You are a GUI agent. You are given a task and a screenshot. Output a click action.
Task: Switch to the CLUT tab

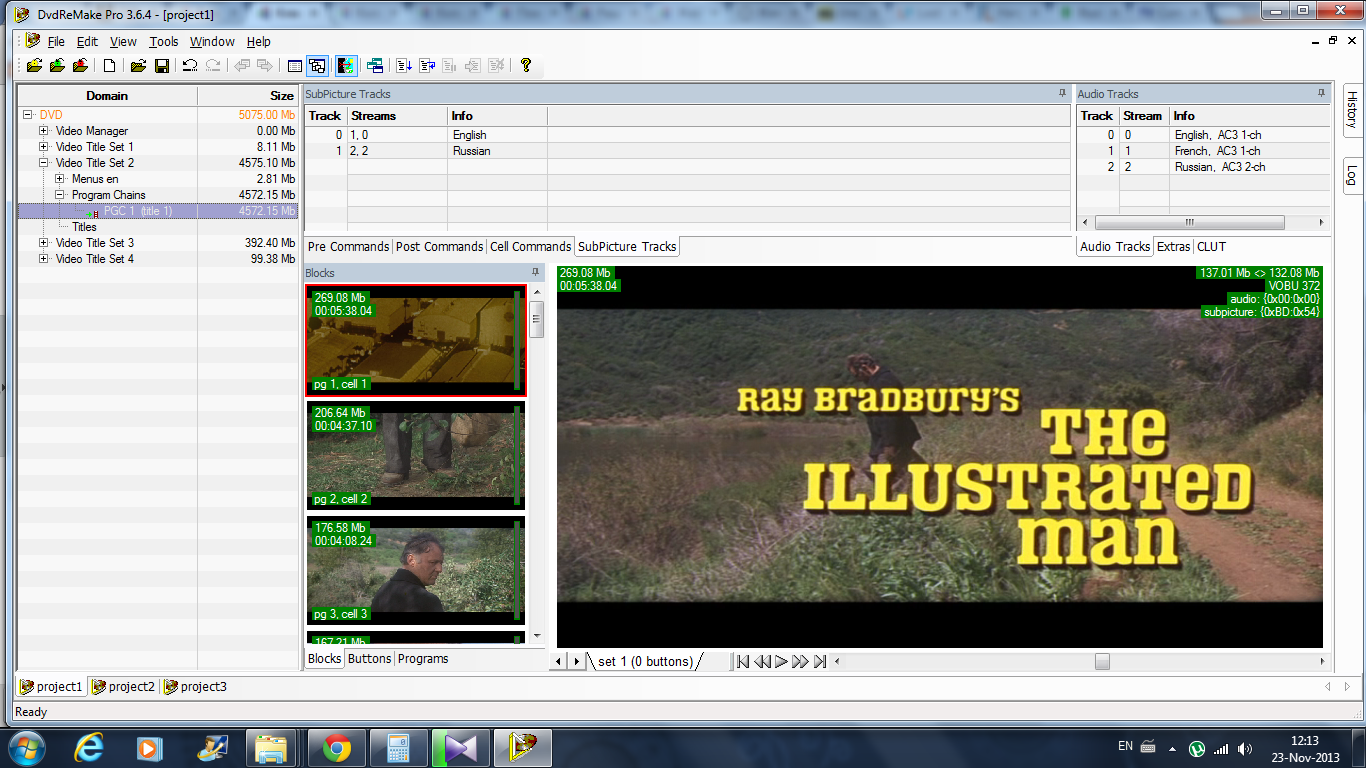coord(1211,247)
